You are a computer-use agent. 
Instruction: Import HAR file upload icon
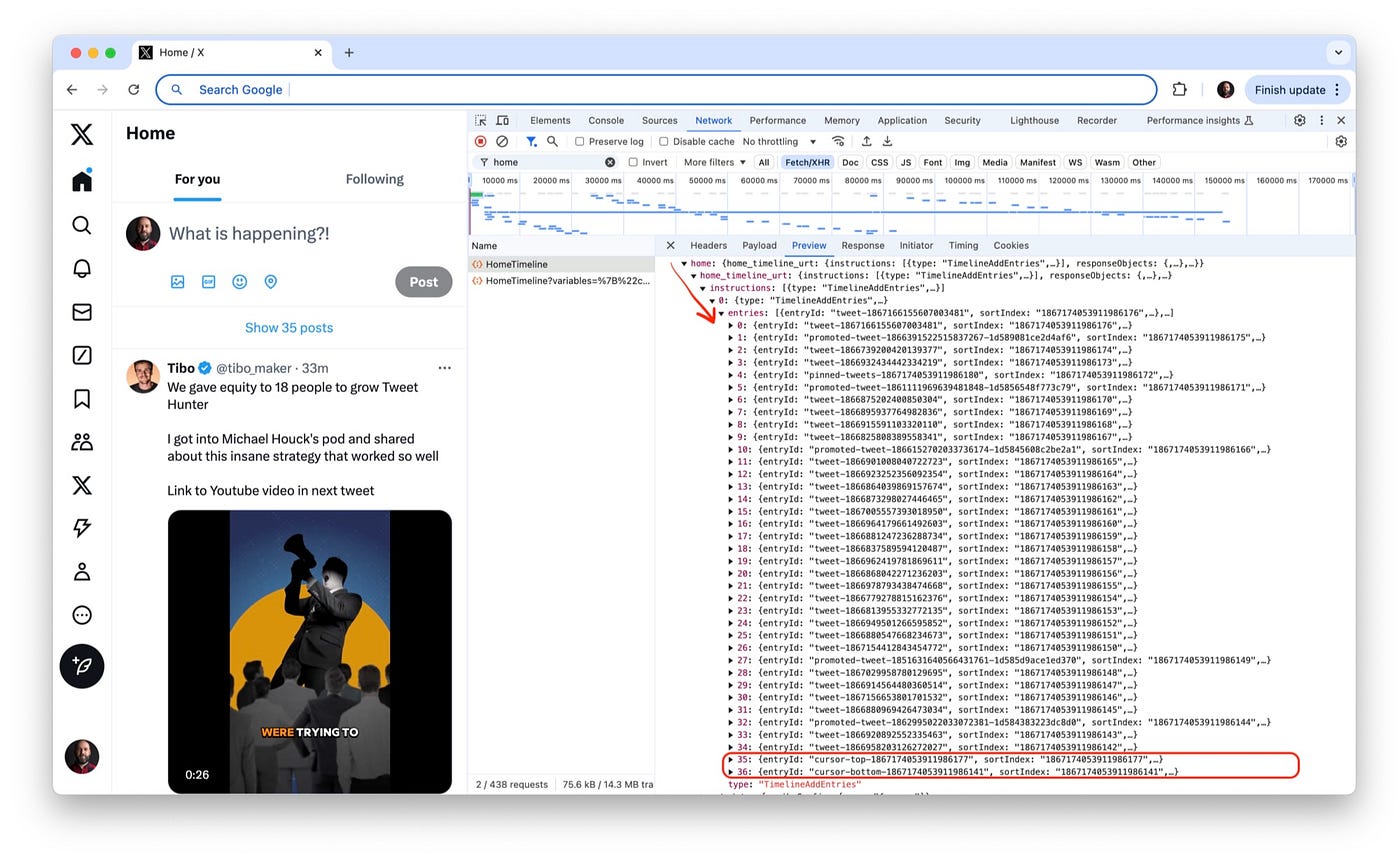pos(866,141)
